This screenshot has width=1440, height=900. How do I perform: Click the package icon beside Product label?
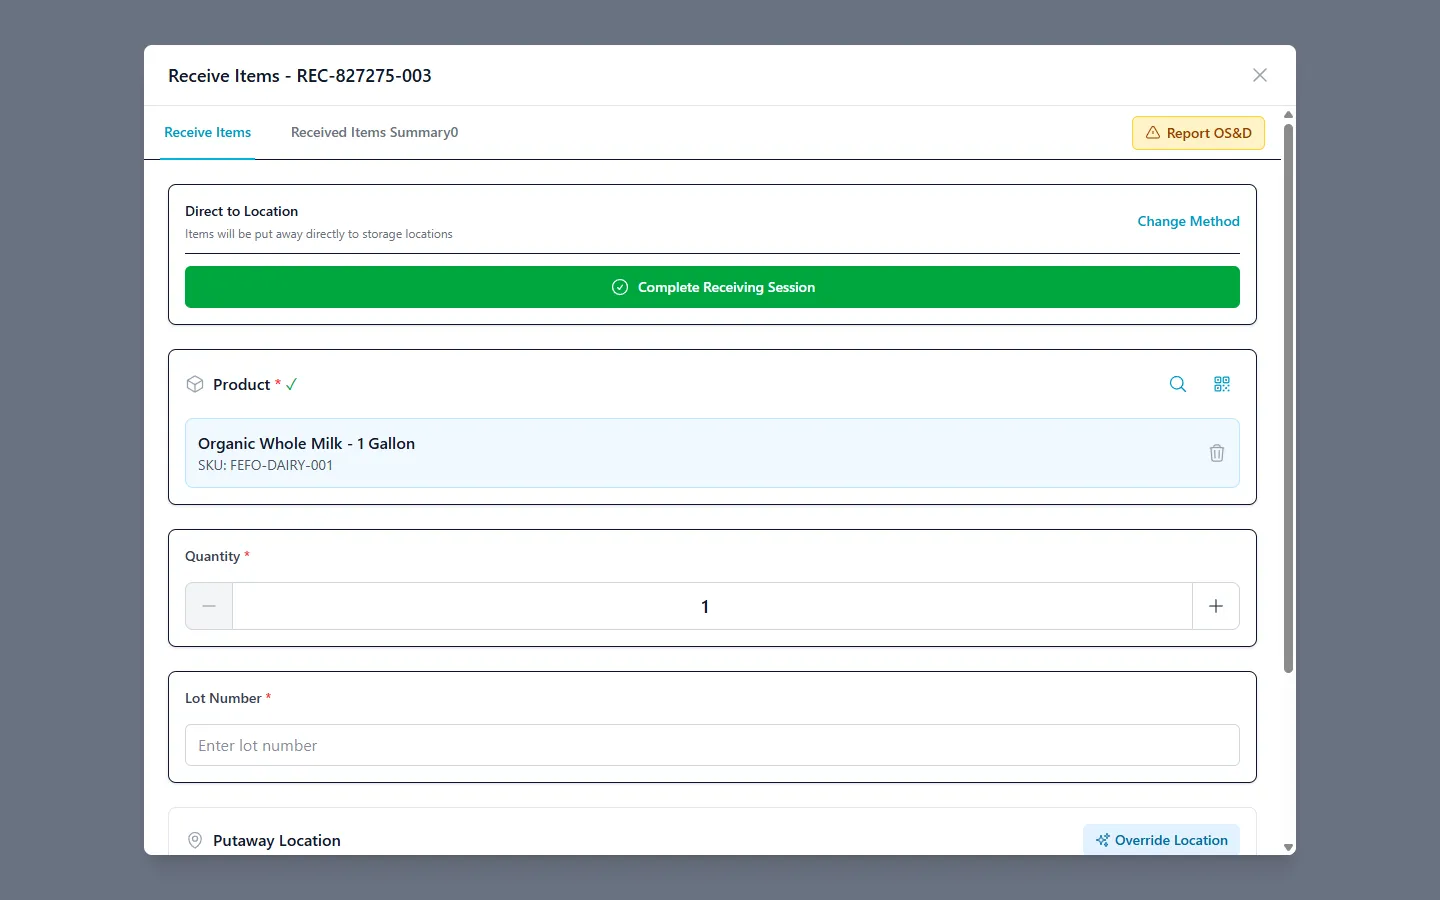(194, 384)
